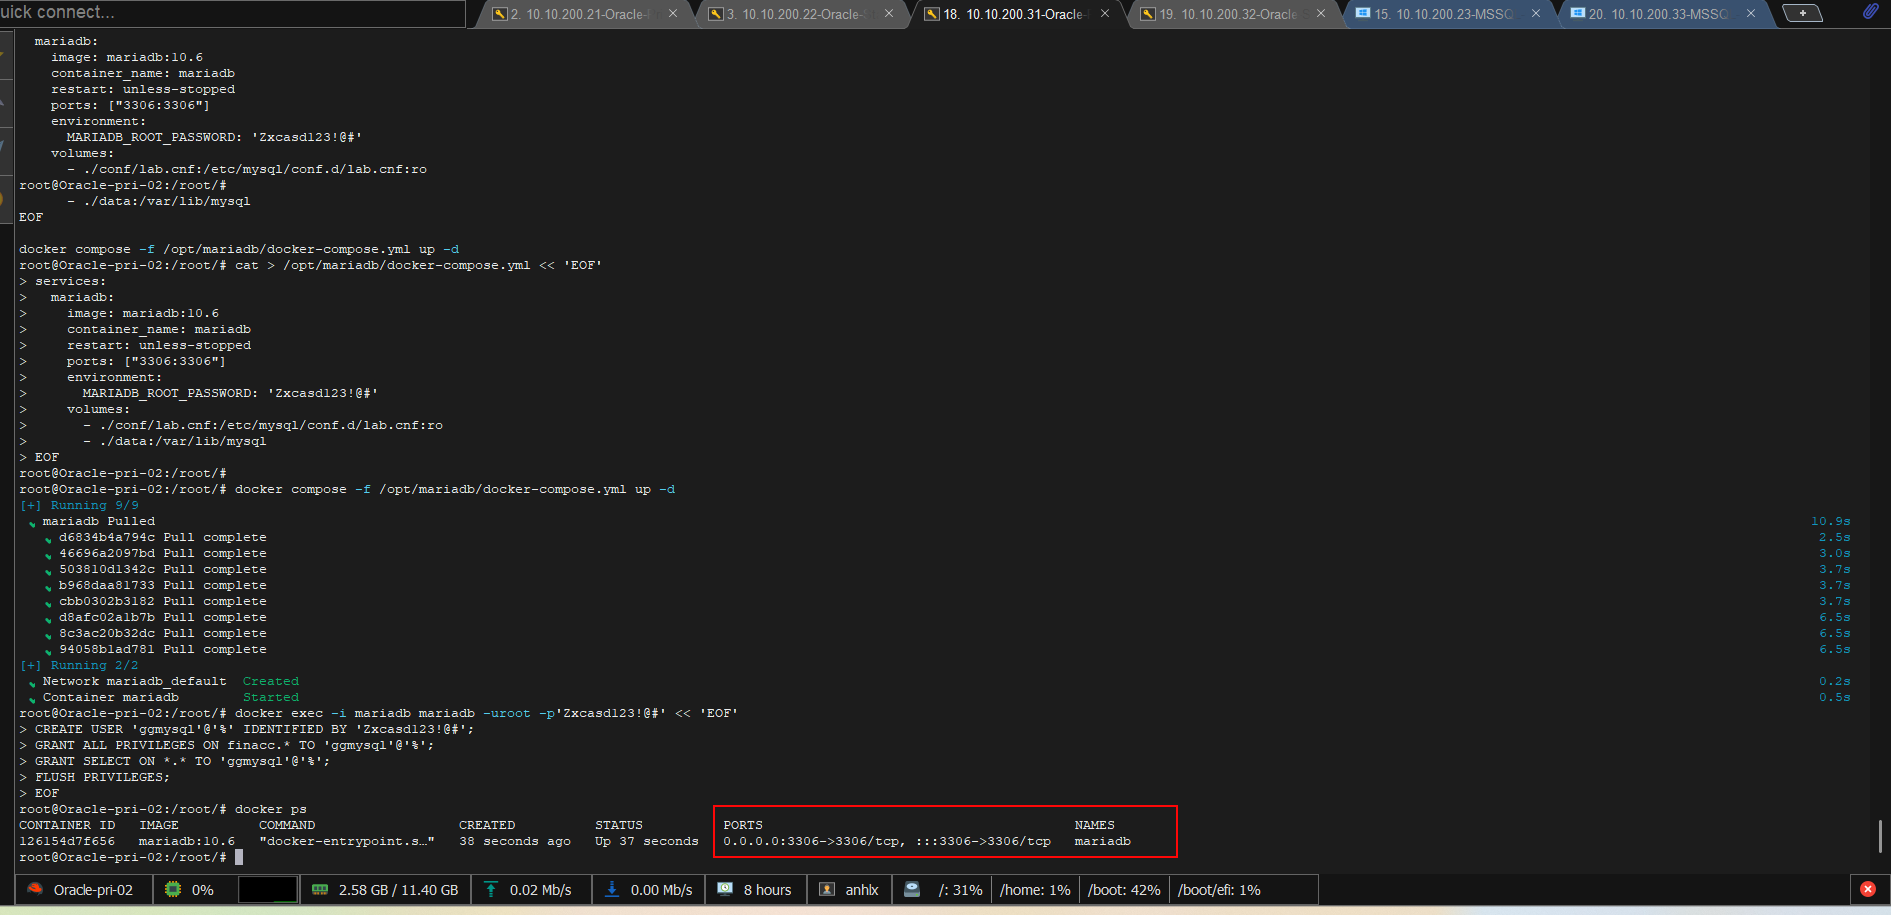1891x915 pixels.
Task: Click the 'FLUSH PRIVILEGES;' line
Action: [x=103, y=777]
